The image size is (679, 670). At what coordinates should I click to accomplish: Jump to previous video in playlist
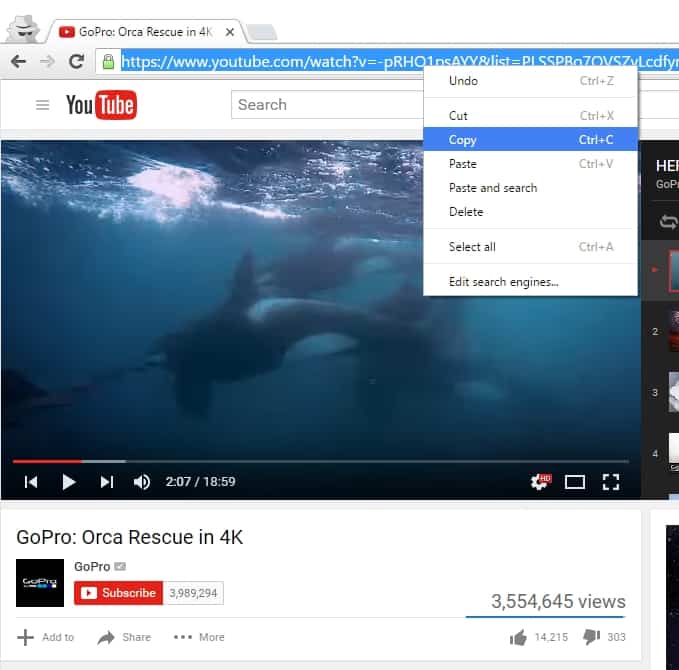pyautogui.click(x=31, y=482)
